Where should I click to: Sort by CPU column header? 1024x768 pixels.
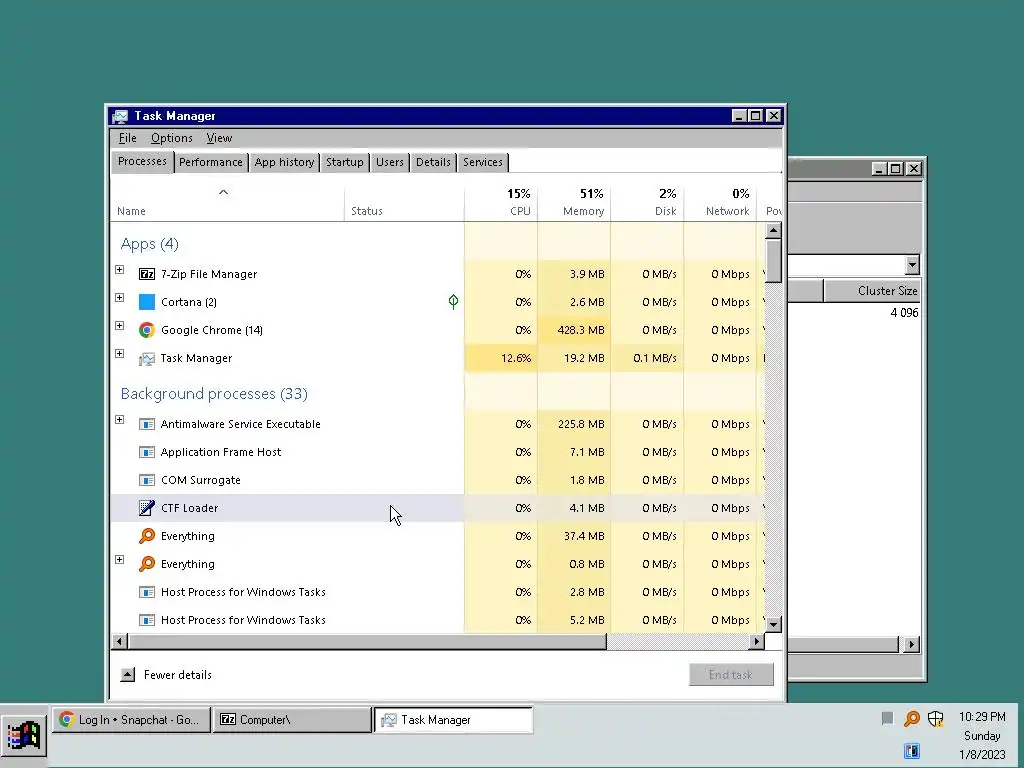pos(501,202)
